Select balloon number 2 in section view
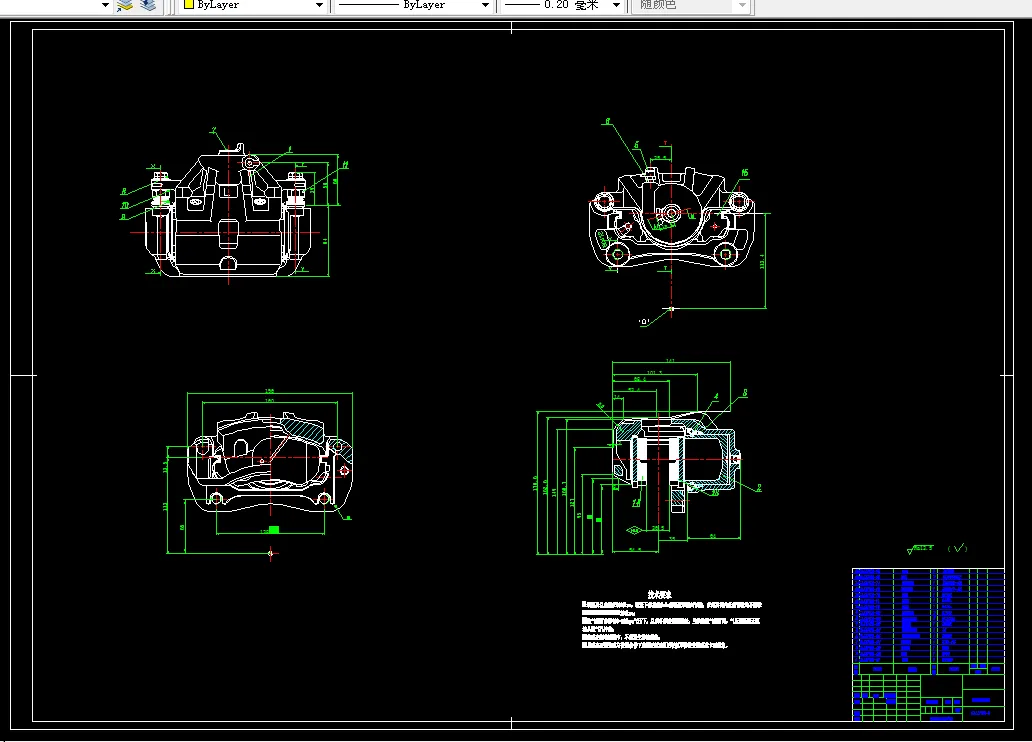This screenshot has width=1032, height=742. point(759,488)
